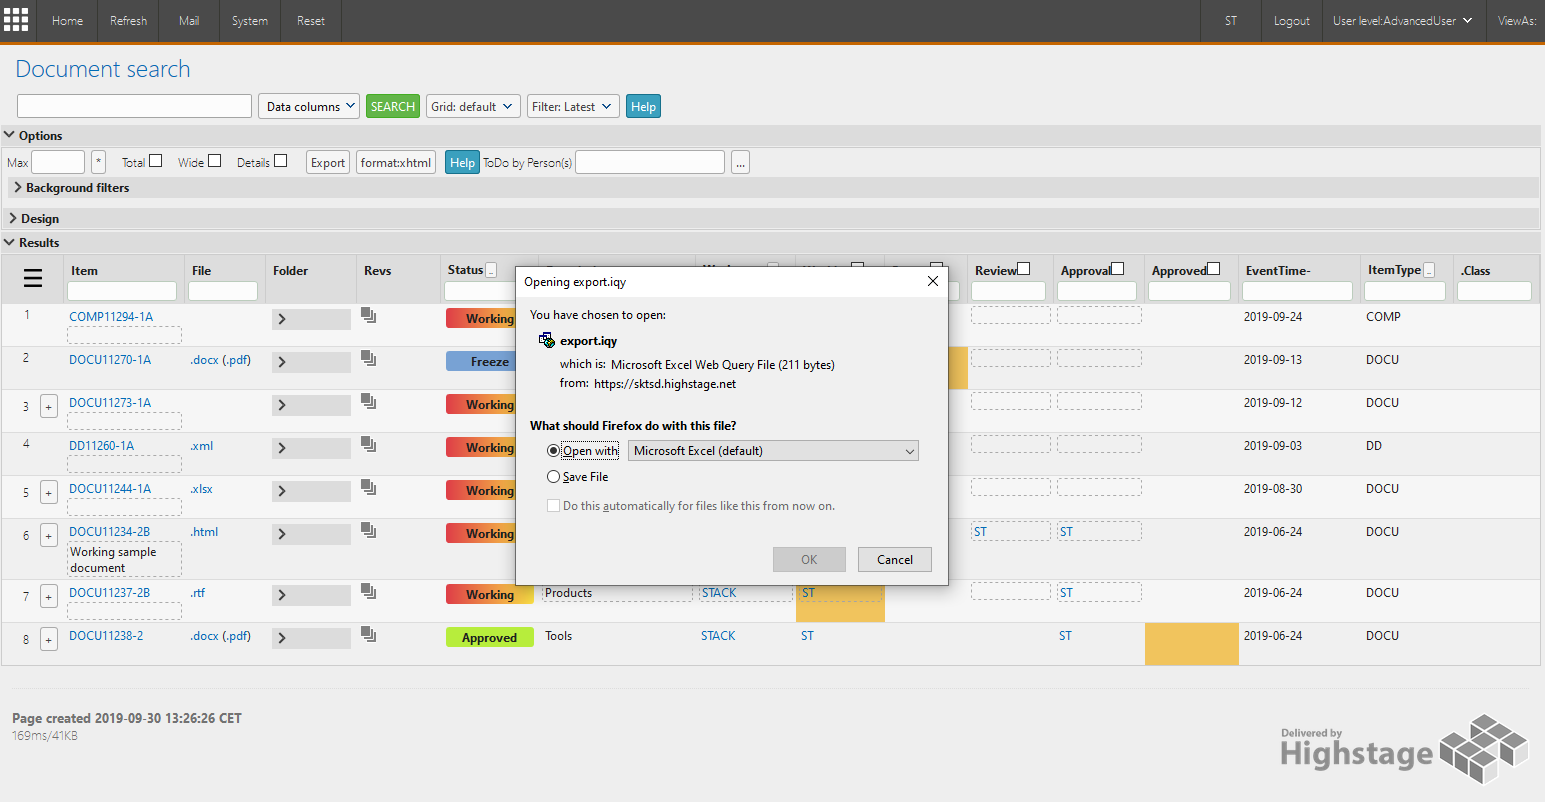Click the green SEARCH button
Viewport: 1545px width, 802px height.
coord(392,106)
